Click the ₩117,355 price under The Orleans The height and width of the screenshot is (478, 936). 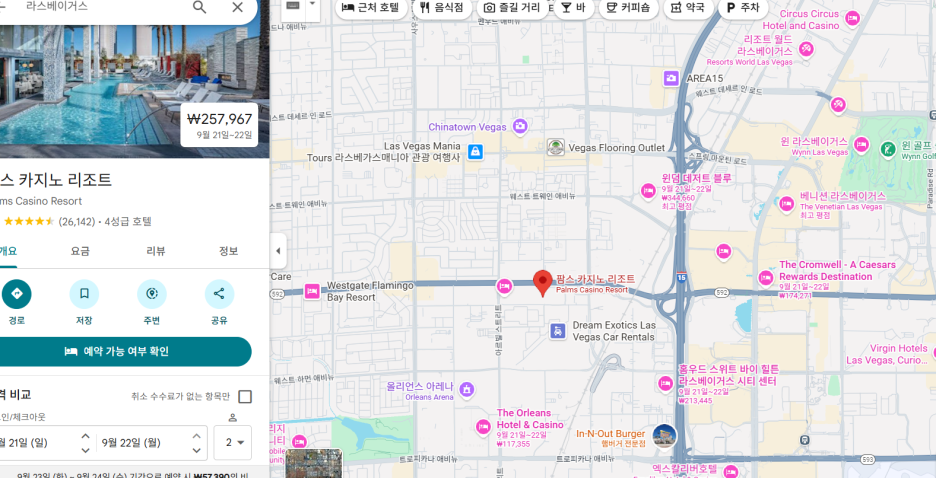tap(513, 444)
